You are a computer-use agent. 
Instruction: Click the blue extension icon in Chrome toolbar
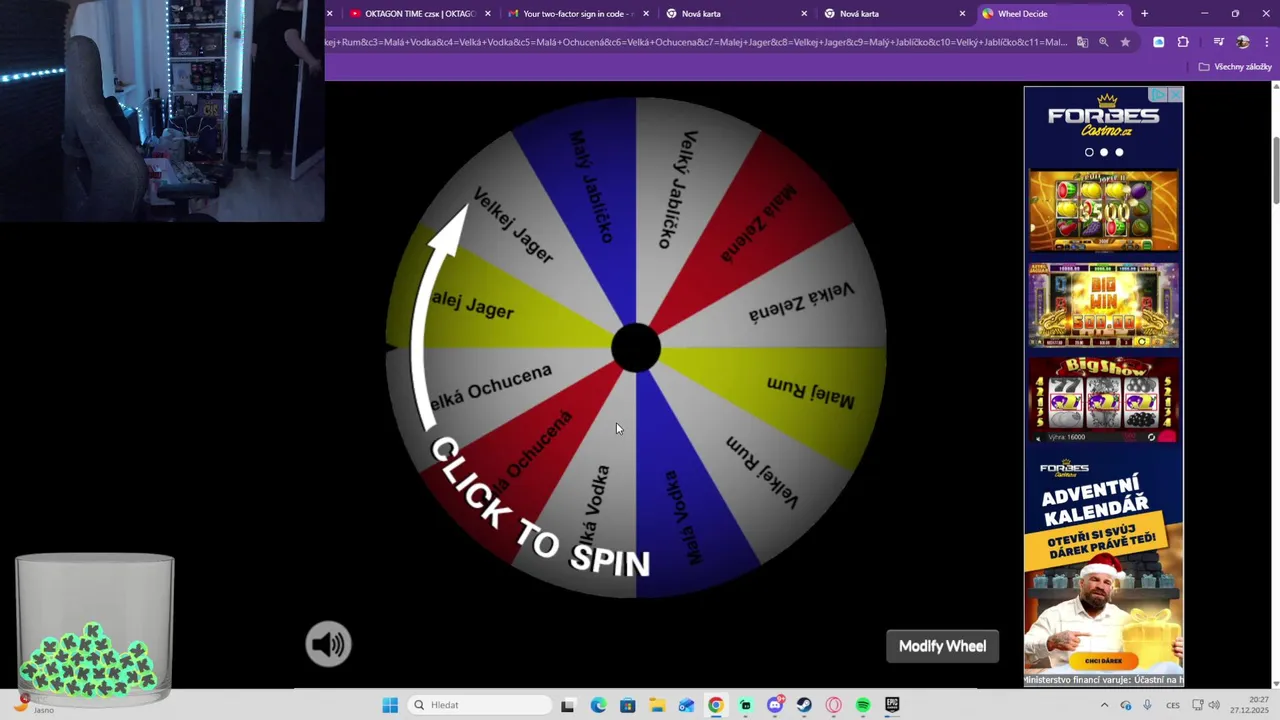pos(1159,42)
